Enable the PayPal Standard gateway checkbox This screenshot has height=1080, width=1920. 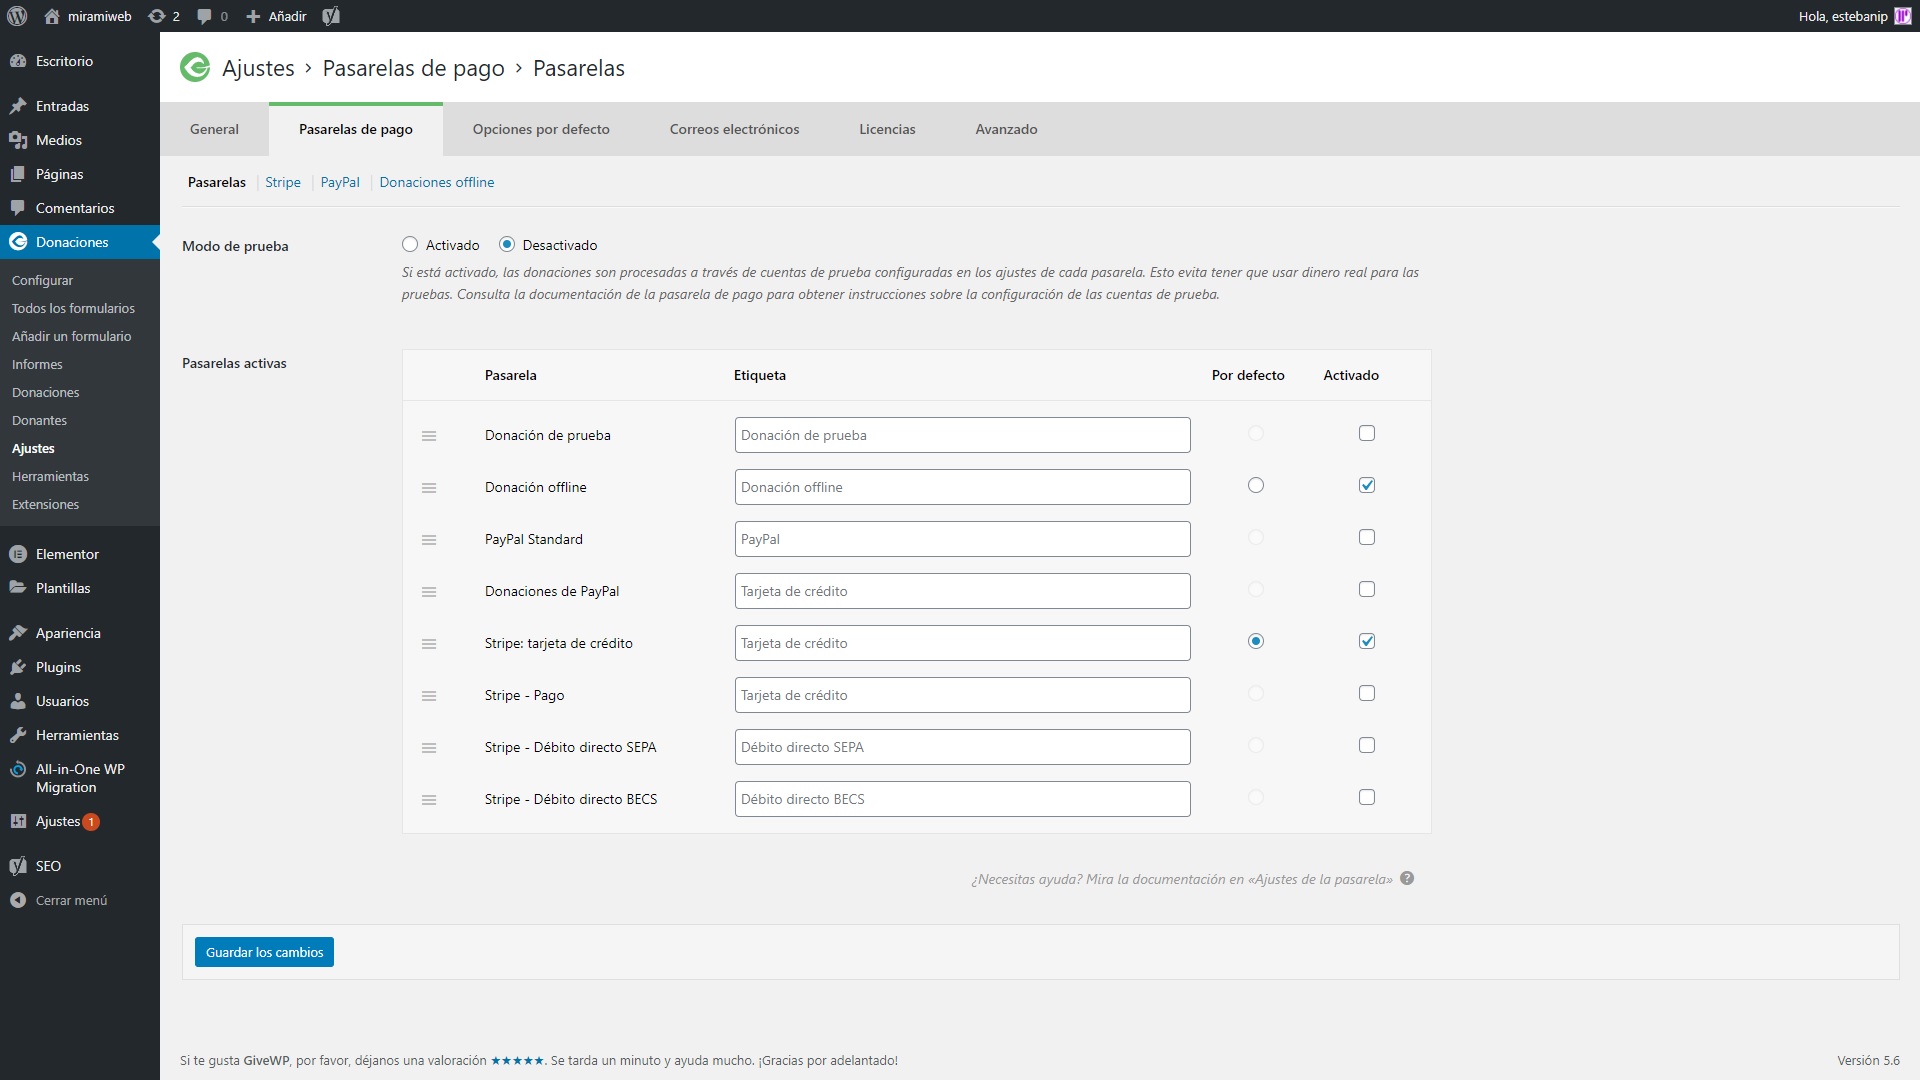point(1367,537)
